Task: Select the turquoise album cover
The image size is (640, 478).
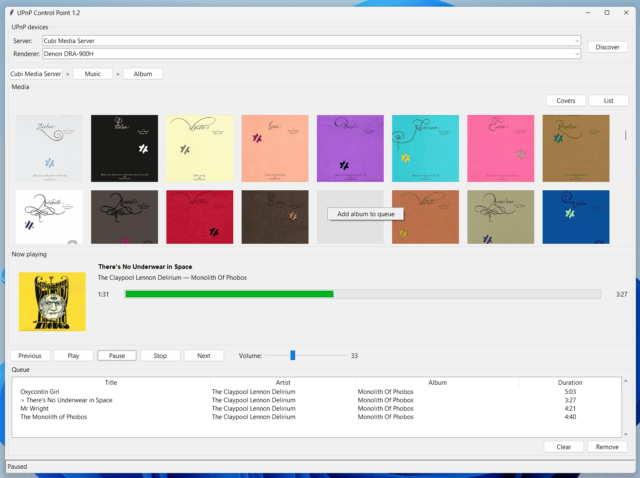Action: (x=425, y=148)
